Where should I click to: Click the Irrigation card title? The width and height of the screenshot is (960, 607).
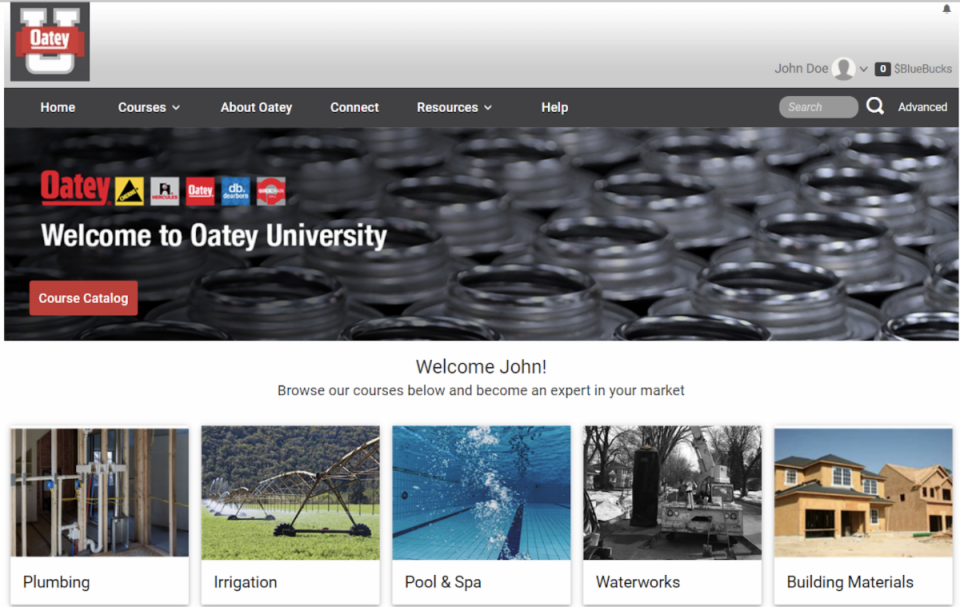246,582
